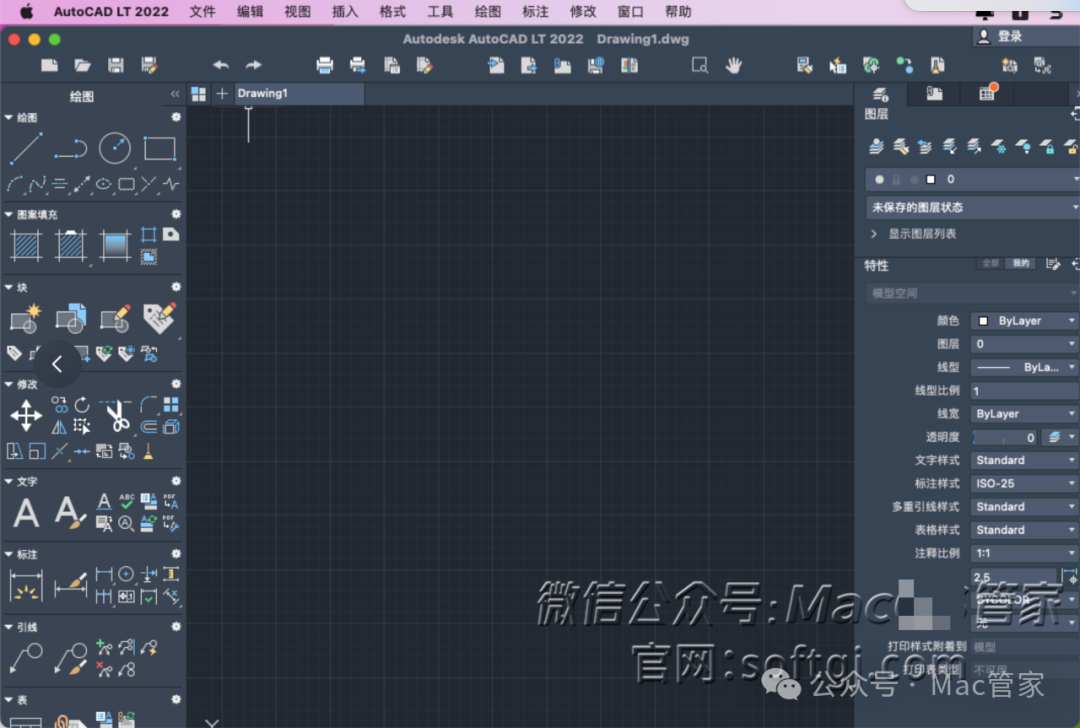Click the Open folder icon
The height and width of the screenshot is (728, 1080).
(83, 65)
